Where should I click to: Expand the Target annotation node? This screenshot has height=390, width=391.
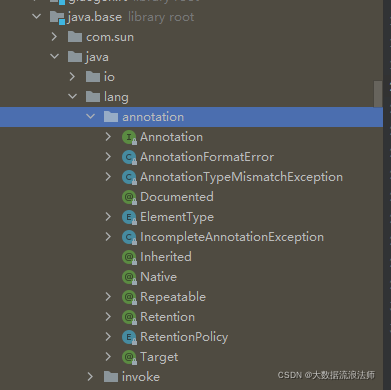pos(108,357)
